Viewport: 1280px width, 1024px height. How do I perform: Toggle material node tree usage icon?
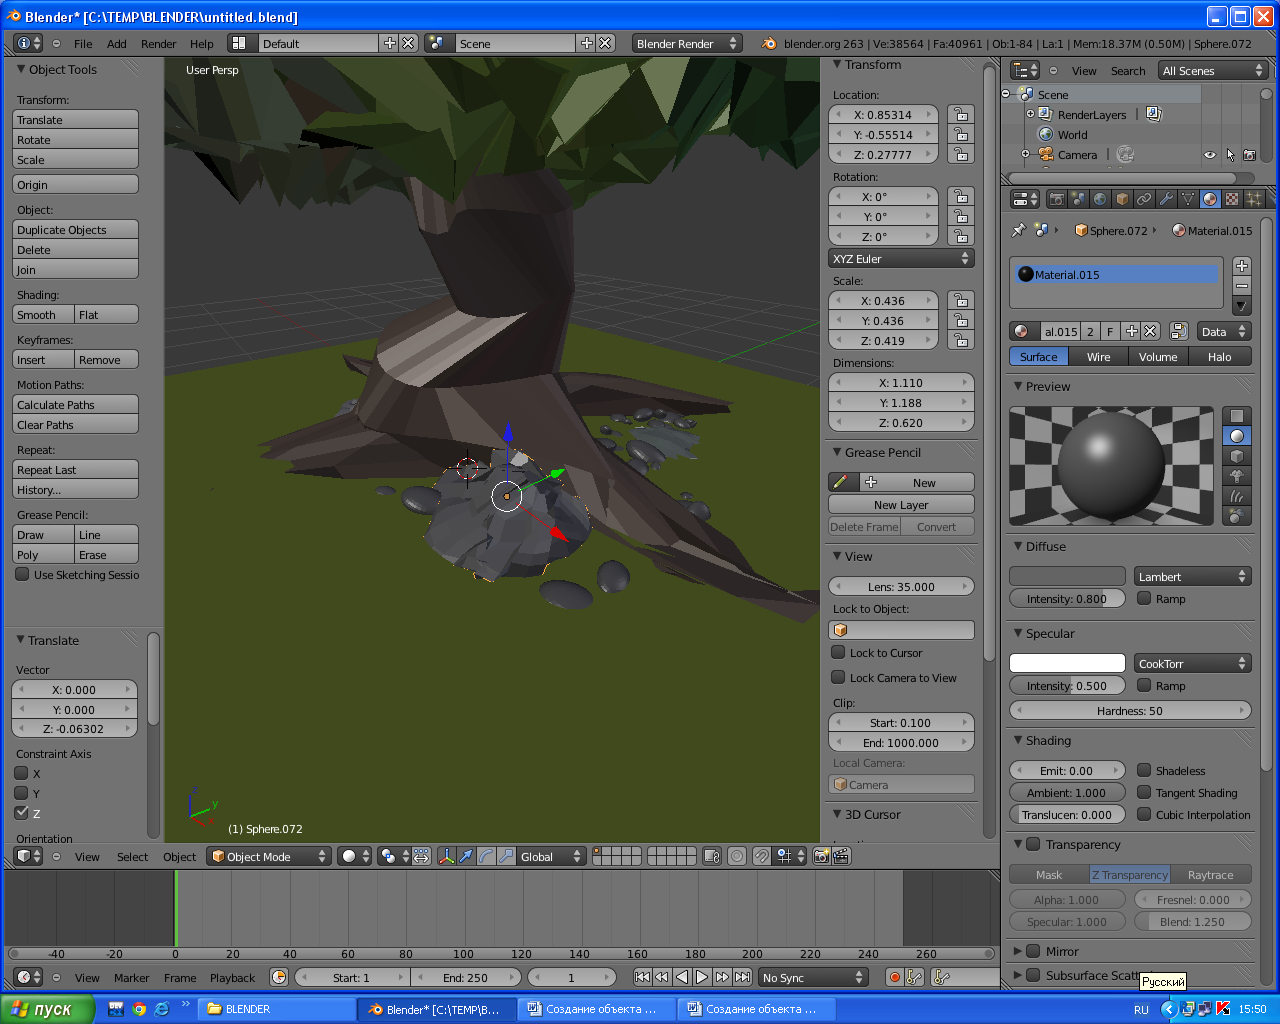pos(1179,331)
